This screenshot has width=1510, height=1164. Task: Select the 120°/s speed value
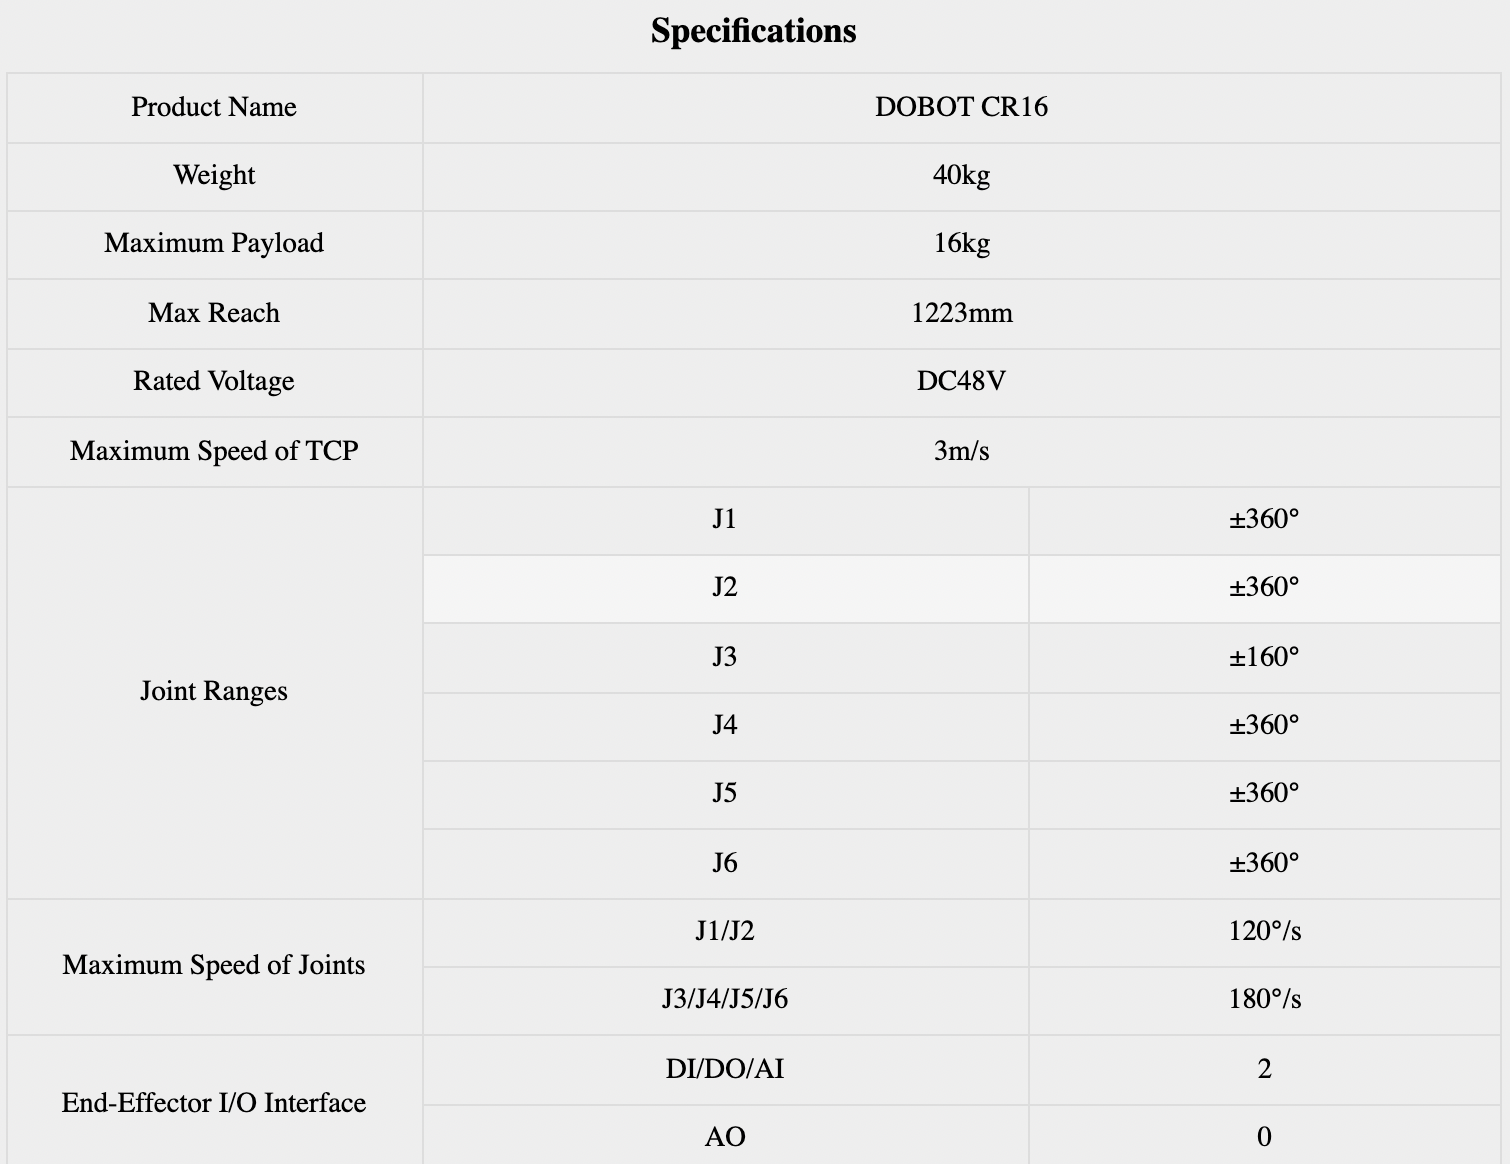[1264, 931]
